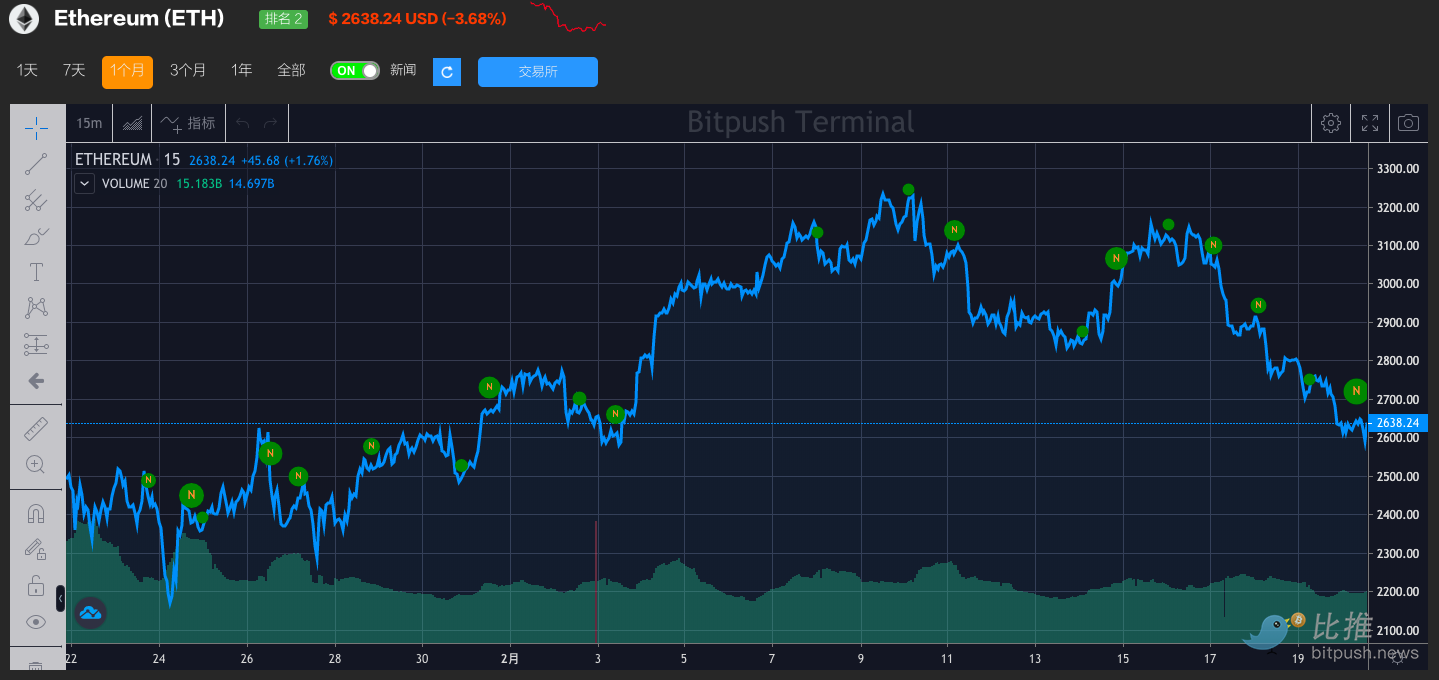1439x680 pixels.
Task: Hide all drawings using the eye icon
Action: click(x=36, y=621)
